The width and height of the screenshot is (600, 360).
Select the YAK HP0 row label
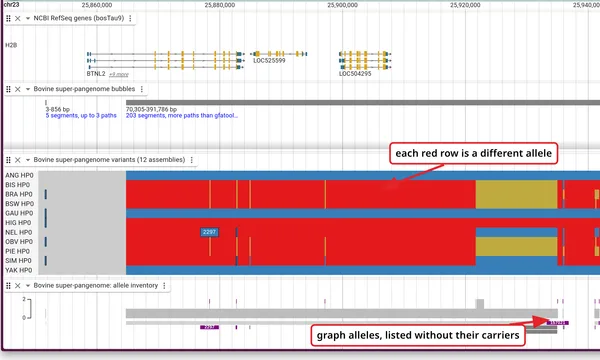click(x=18, y=270)
